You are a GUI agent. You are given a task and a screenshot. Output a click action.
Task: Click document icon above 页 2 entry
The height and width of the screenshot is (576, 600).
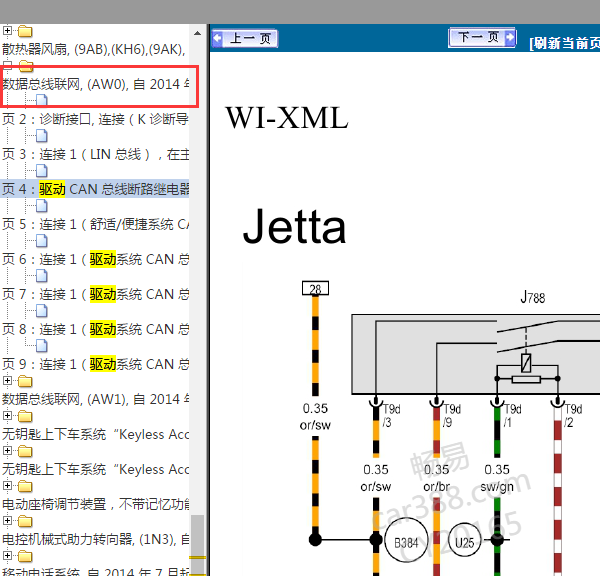pyautogui.click(x=42, y=100)
